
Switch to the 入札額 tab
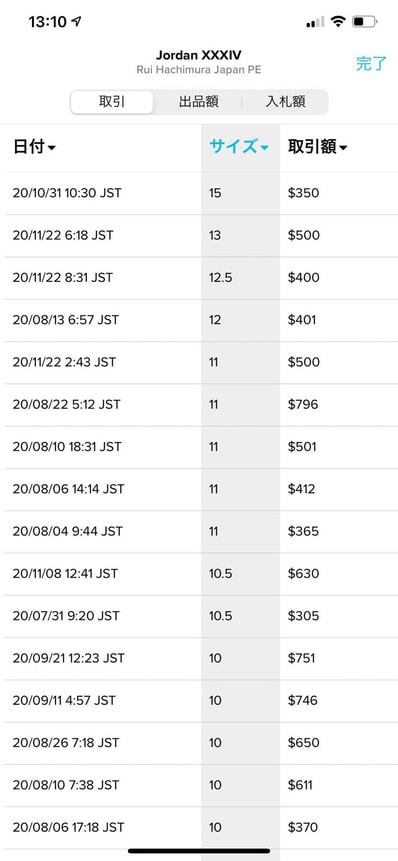[285, 102]
